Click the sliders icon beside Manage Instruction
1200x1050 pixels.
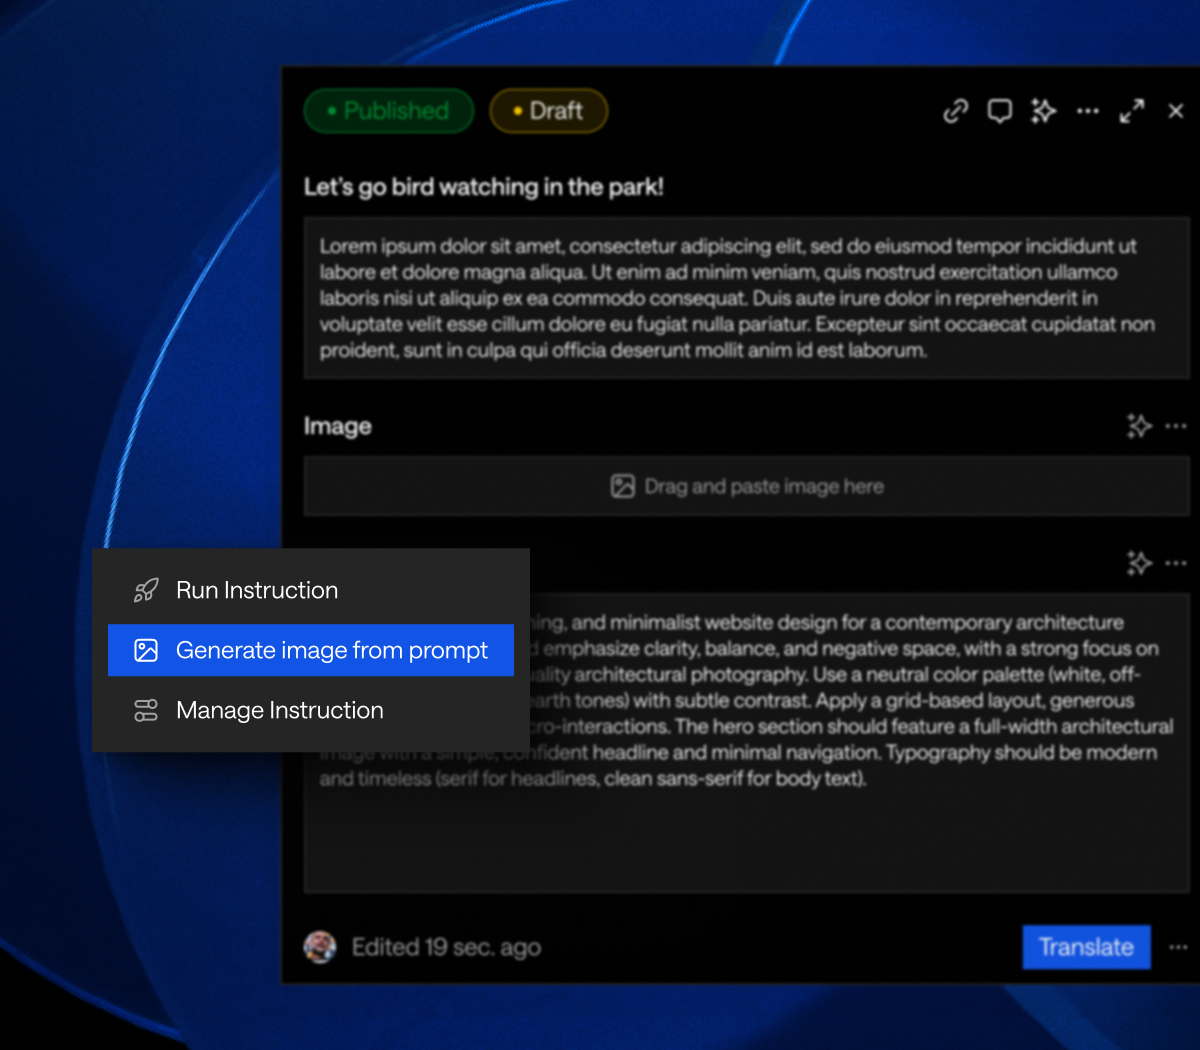point(146,710)
